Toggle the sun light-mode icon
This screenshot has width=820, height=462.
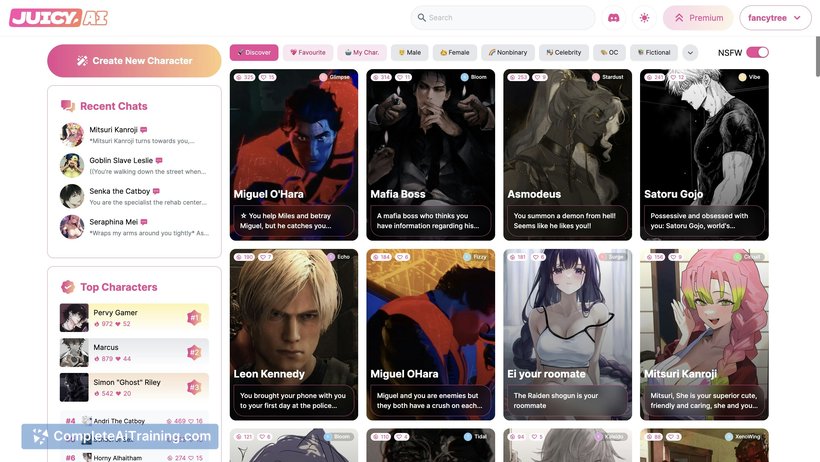click(644, 18)
